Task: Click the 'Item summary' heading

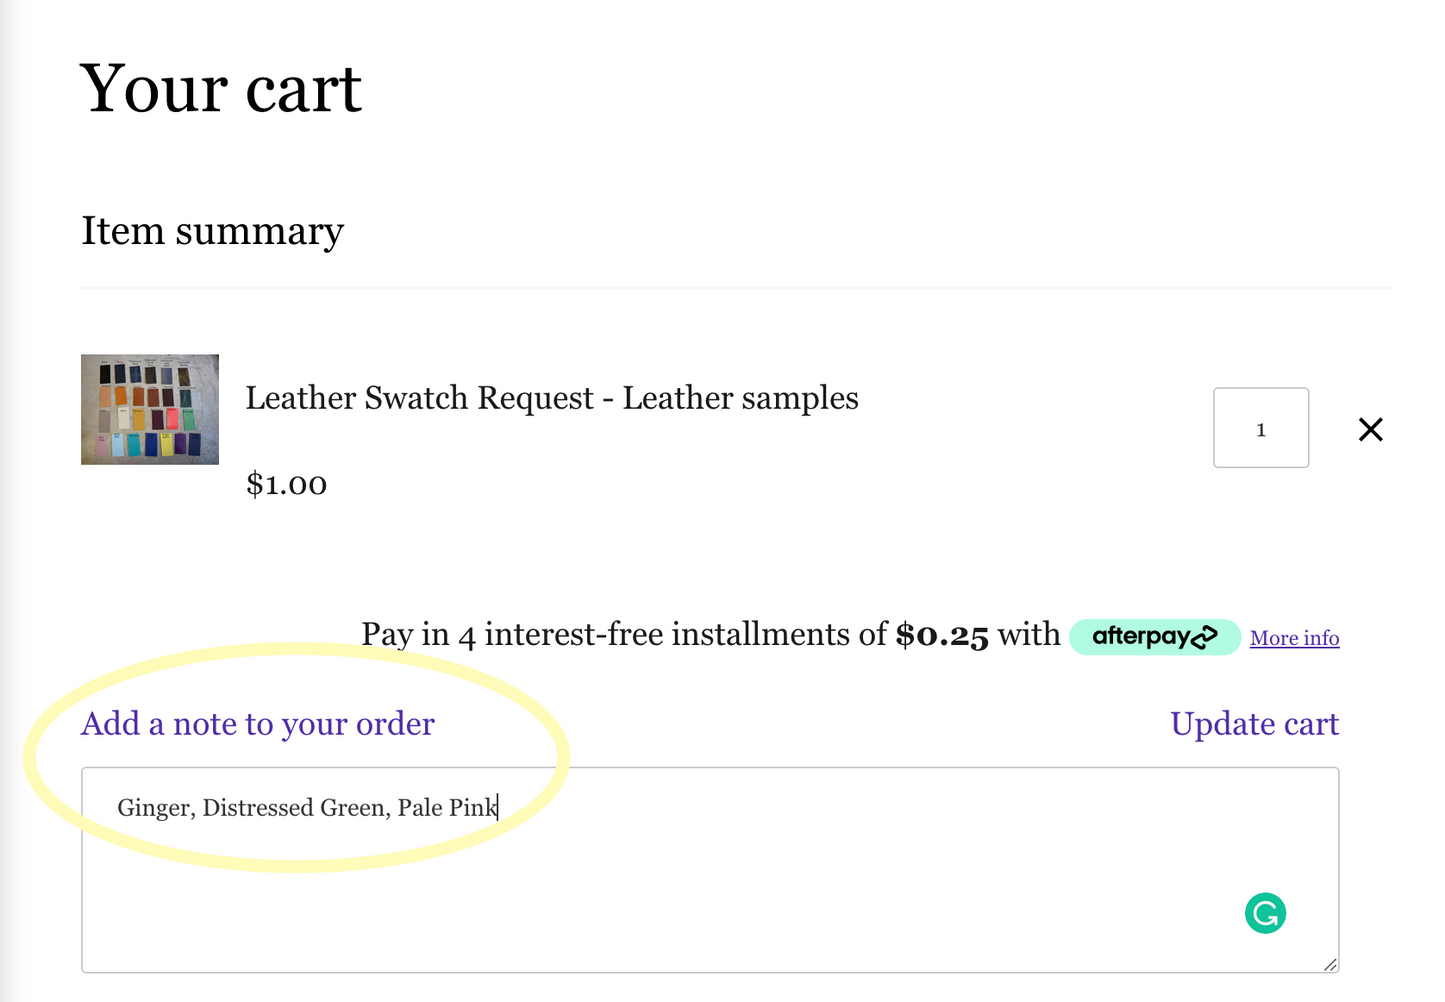Action: pos(213,231)
